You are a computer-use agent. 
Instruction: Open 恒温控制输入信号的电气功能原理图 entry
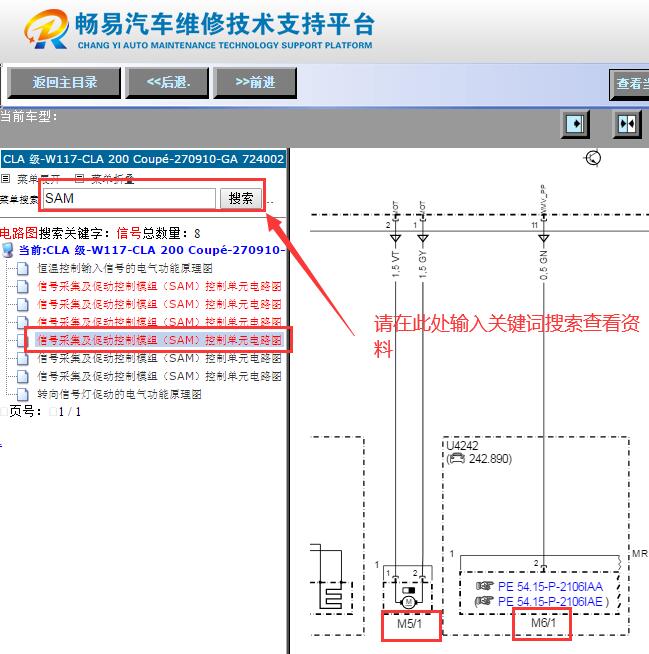(x=125, y=268)
